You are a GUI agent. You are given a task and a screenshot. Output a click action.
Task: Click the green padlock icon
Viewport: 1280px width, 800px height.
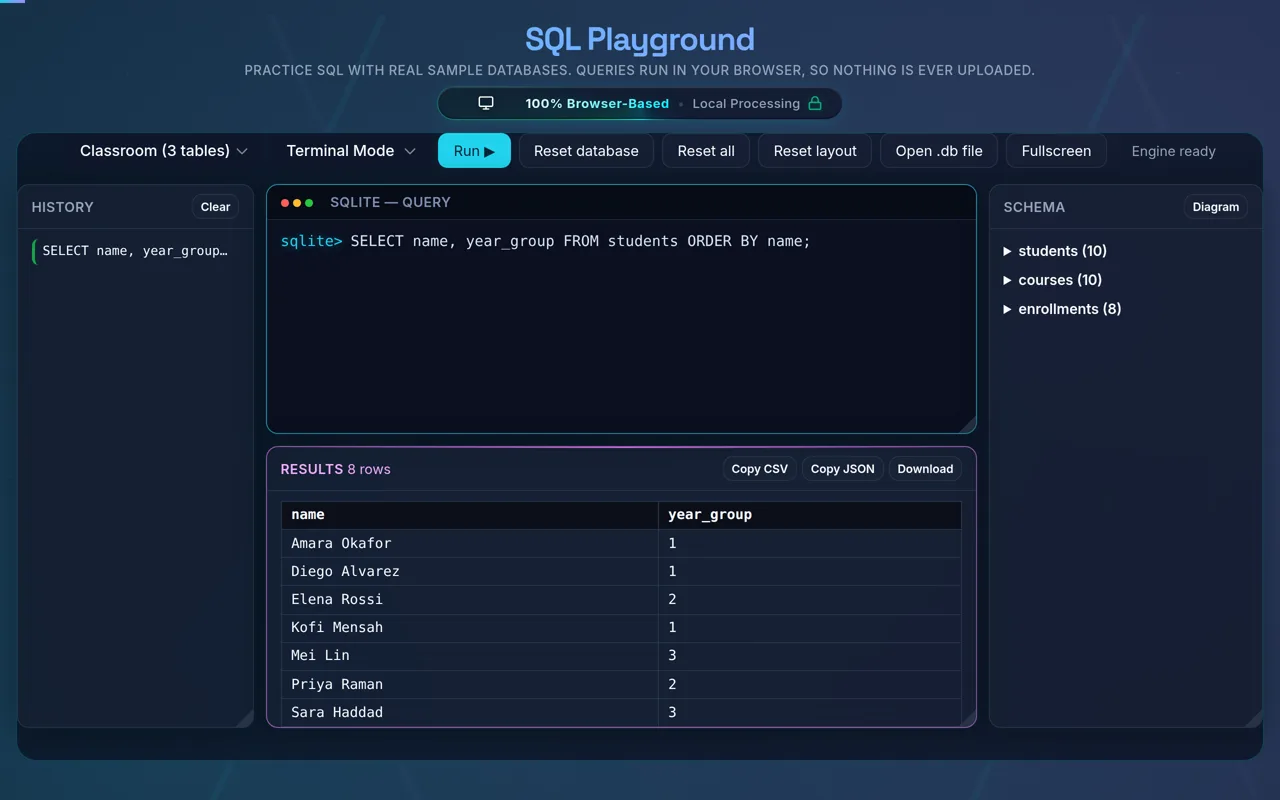815,103
